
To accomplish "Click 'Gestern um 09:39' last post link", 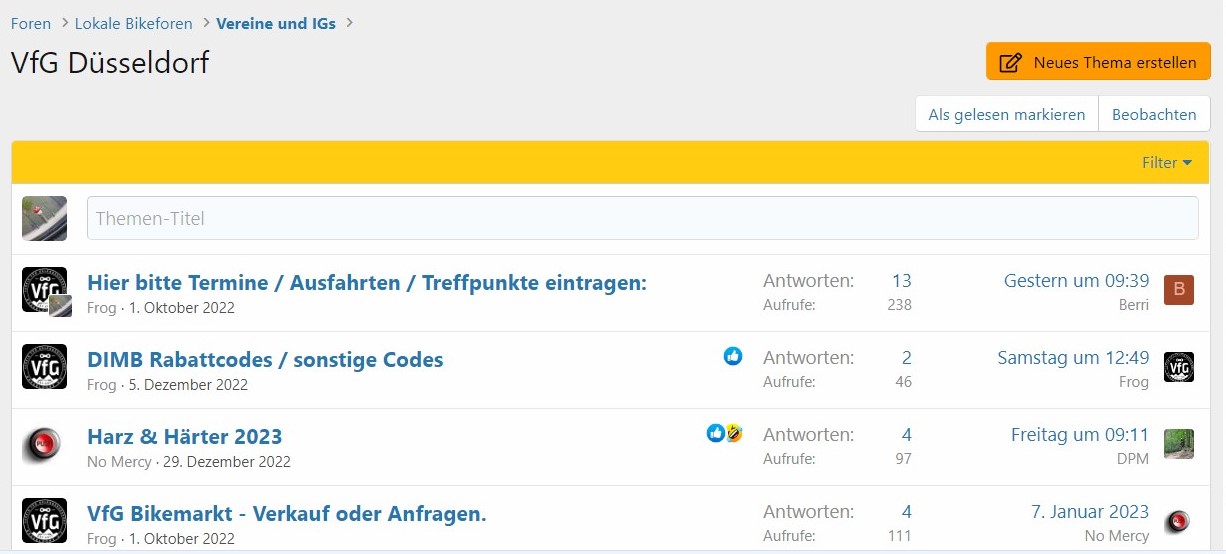I will pos(1076,281).
